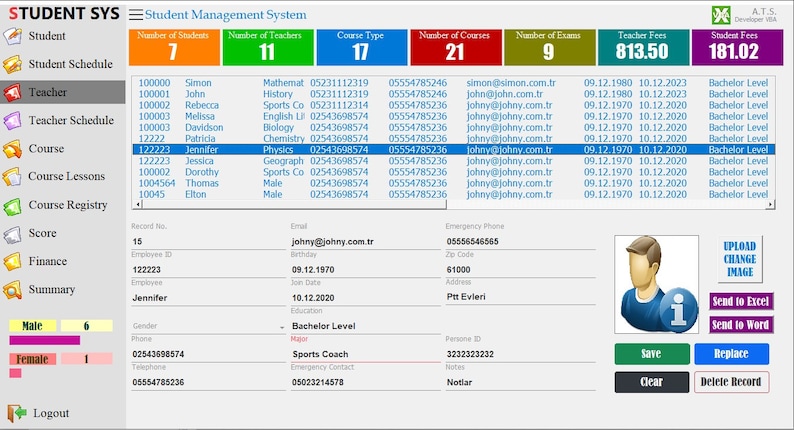Click the purple Student Fees tile

(737, 47)
